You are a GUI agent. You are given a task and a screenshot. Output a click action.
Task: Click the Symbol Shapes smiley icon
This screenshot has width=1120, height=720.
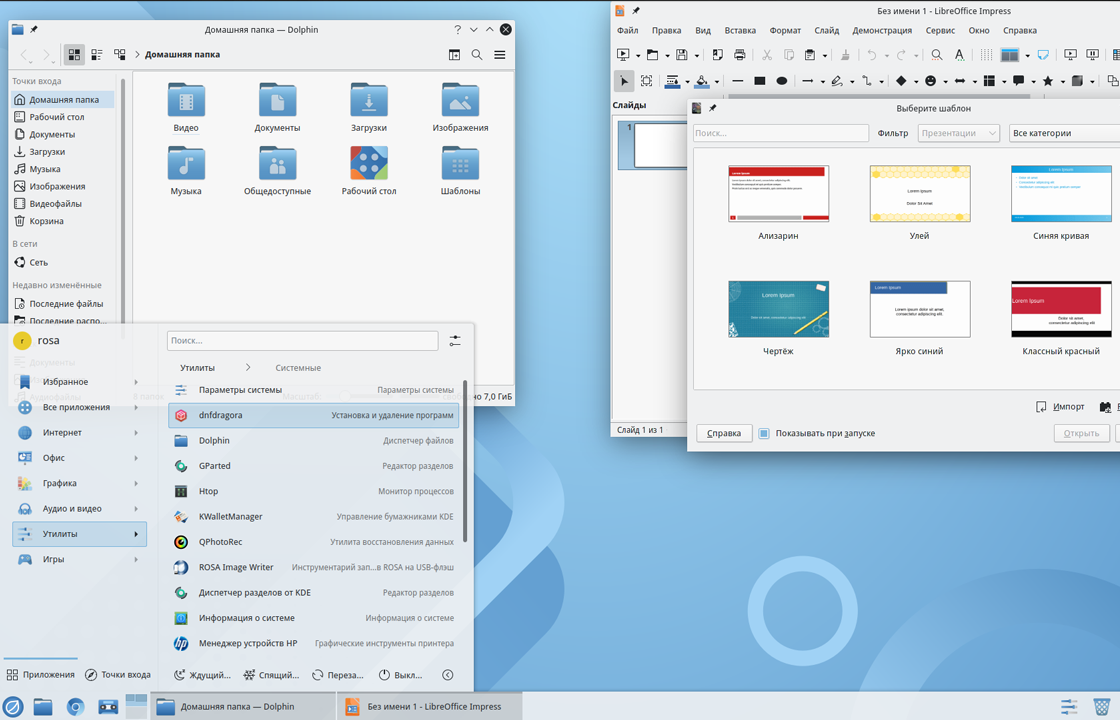pyautogui.click(x=930, y=81)
